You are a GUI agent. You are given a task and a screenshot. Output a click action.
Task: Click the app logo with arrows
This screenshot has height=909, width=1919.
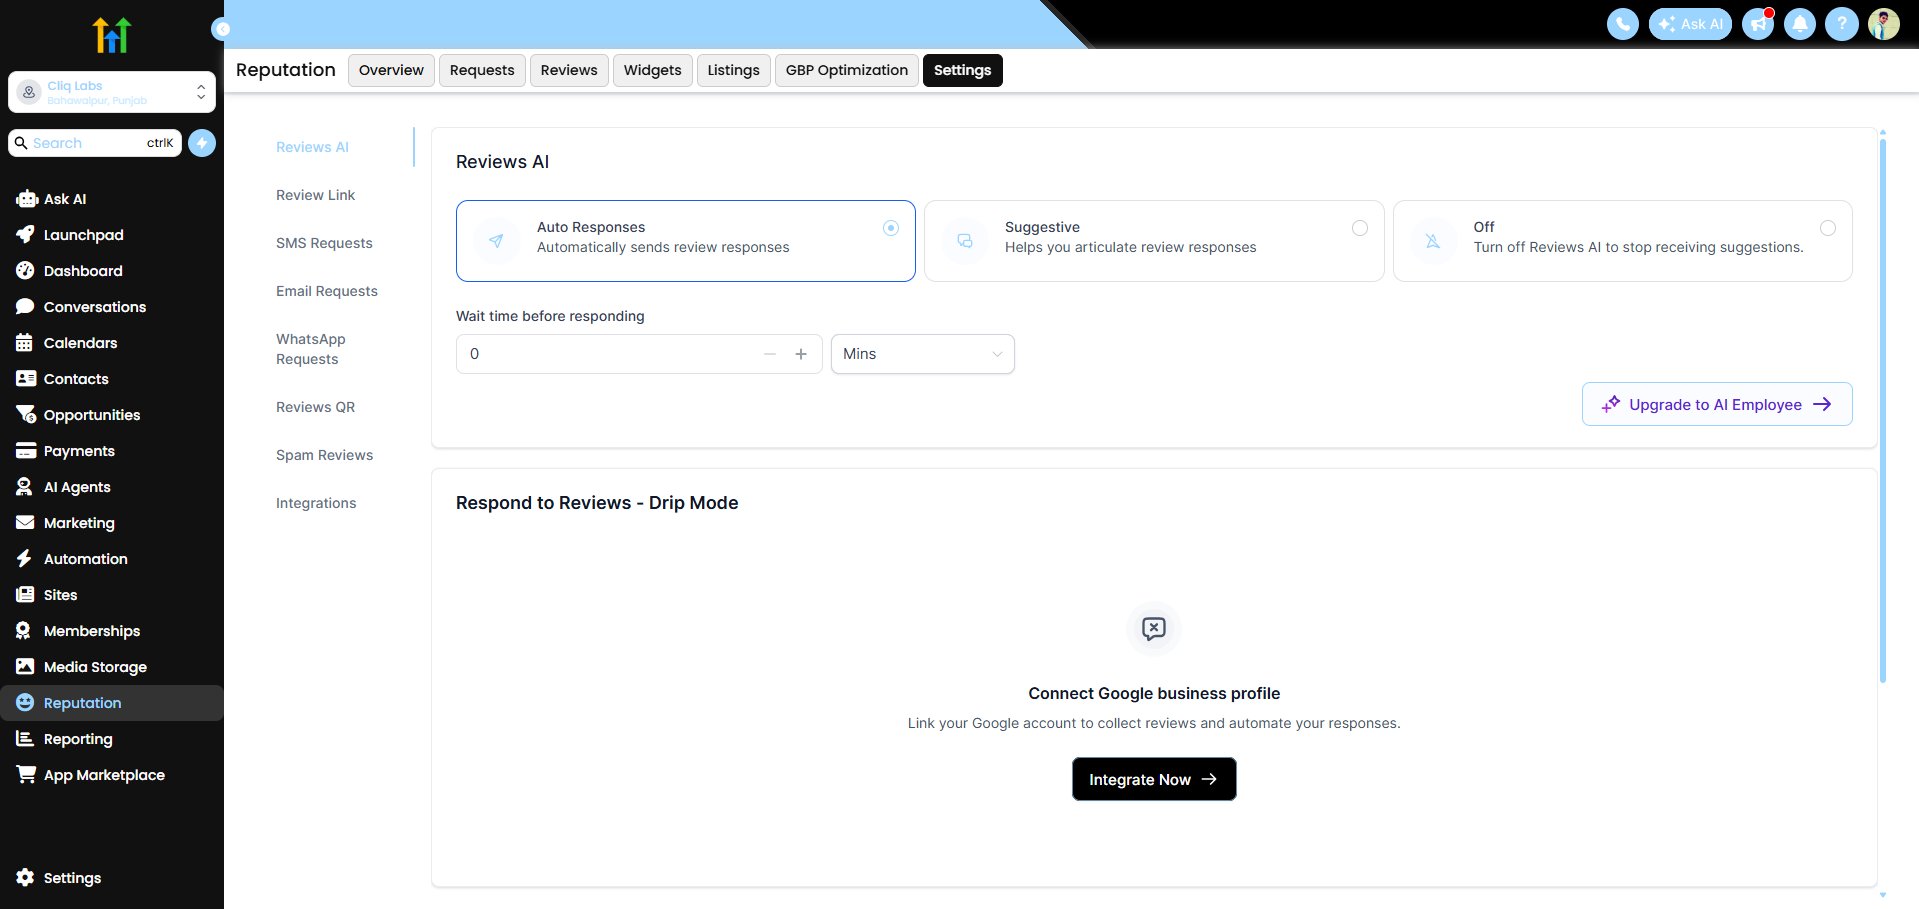click(112, 35)
